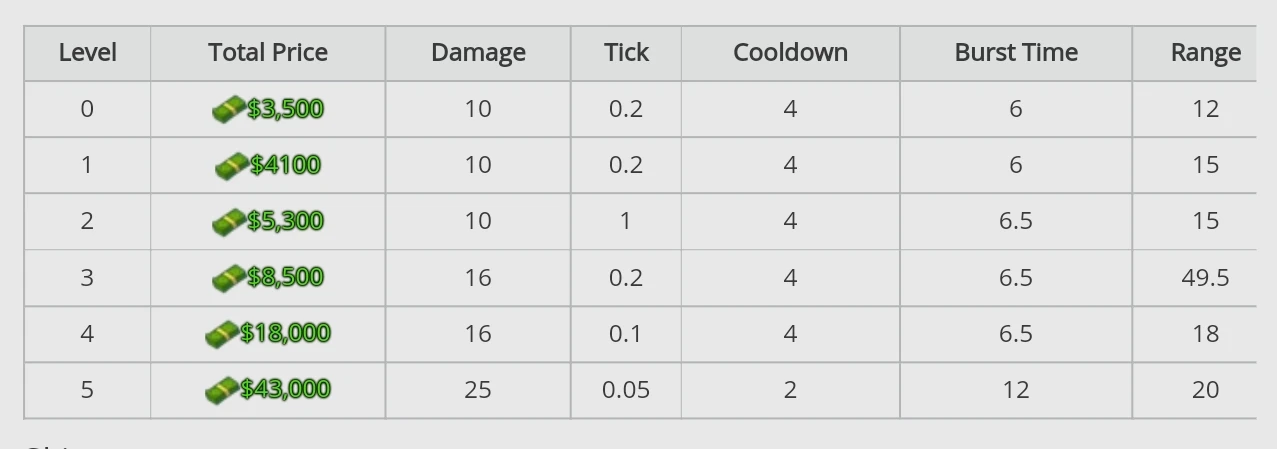Click the Damage column header

(x=478, y=53)
